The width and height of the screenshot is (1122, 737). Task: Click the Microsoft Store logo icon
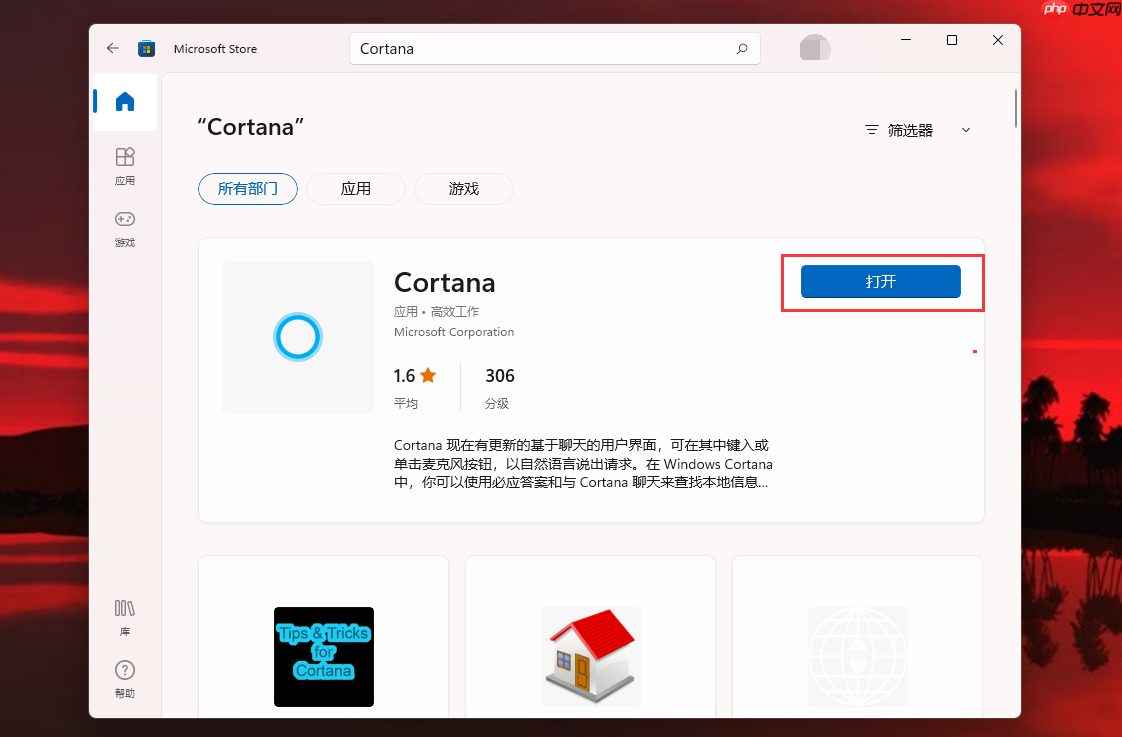point(147,49)
